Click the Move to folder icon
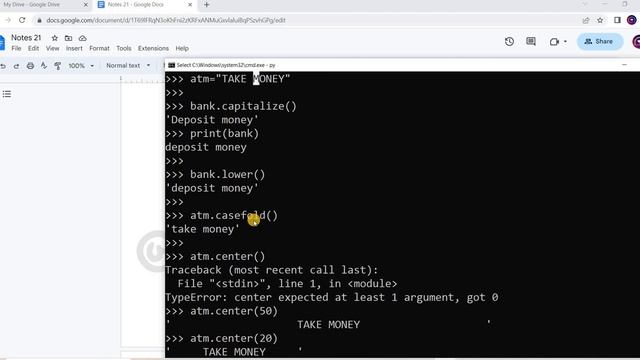This screenshot has width=640, height=360. coord(69,38)
